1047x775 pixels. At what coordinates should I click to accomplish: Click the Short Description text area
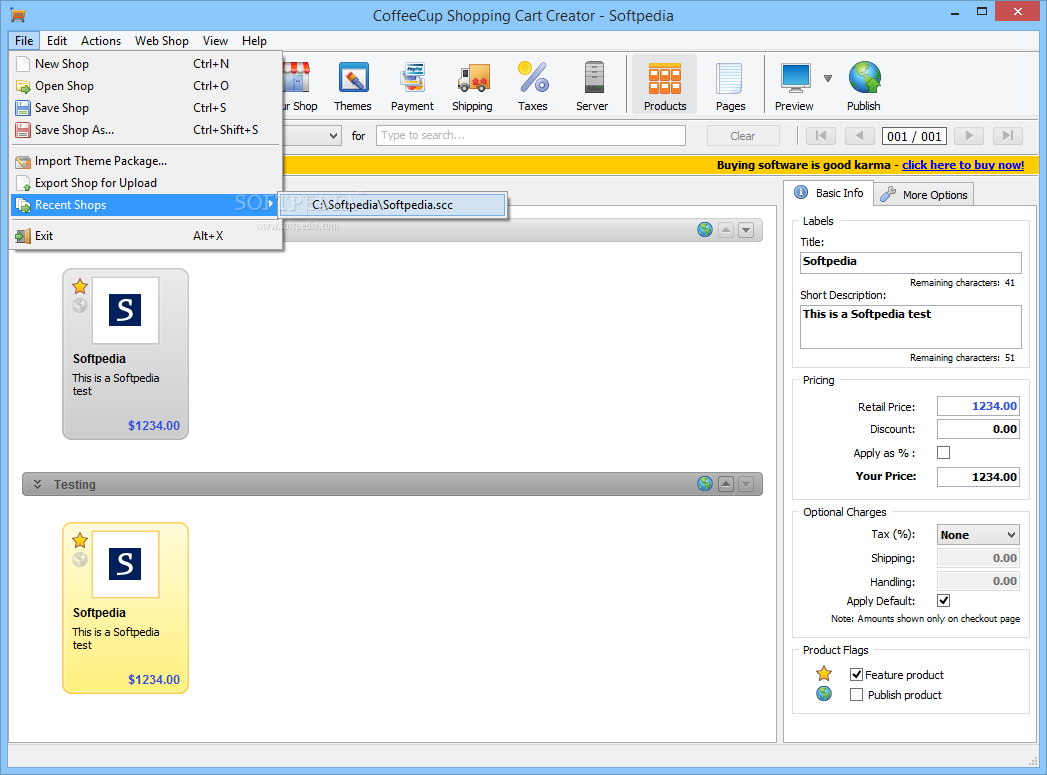tap(911, 327)
